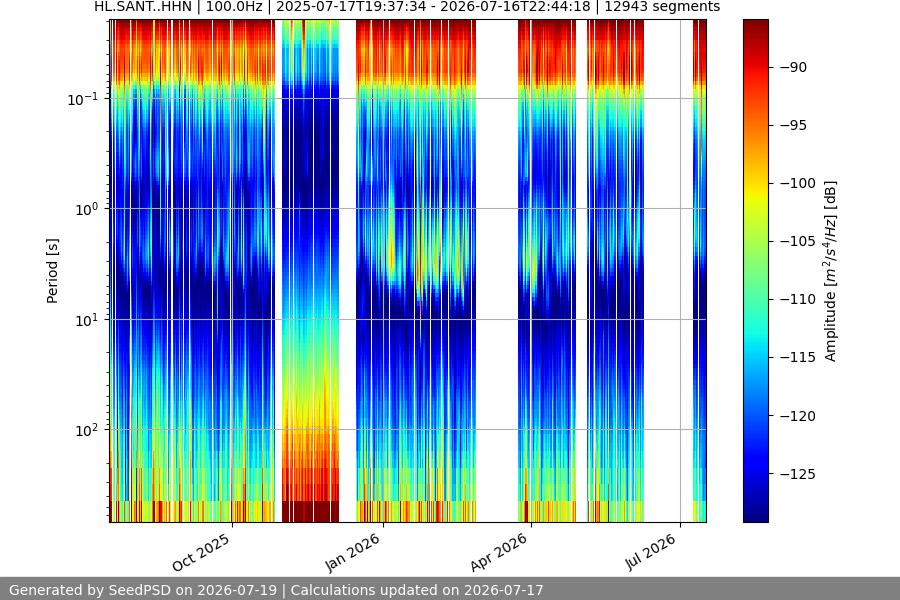Click the Oct 2025 x-axis label
The image size is (900, 600).
click(201, 552)
